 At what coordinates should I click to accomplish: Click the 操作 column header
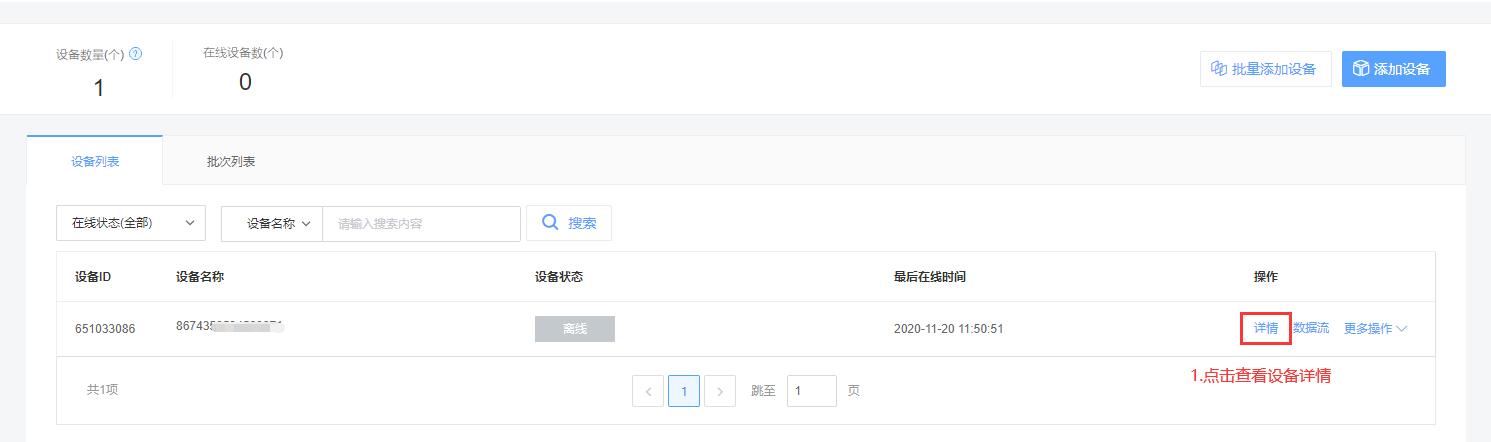(x=1266, y=277)
